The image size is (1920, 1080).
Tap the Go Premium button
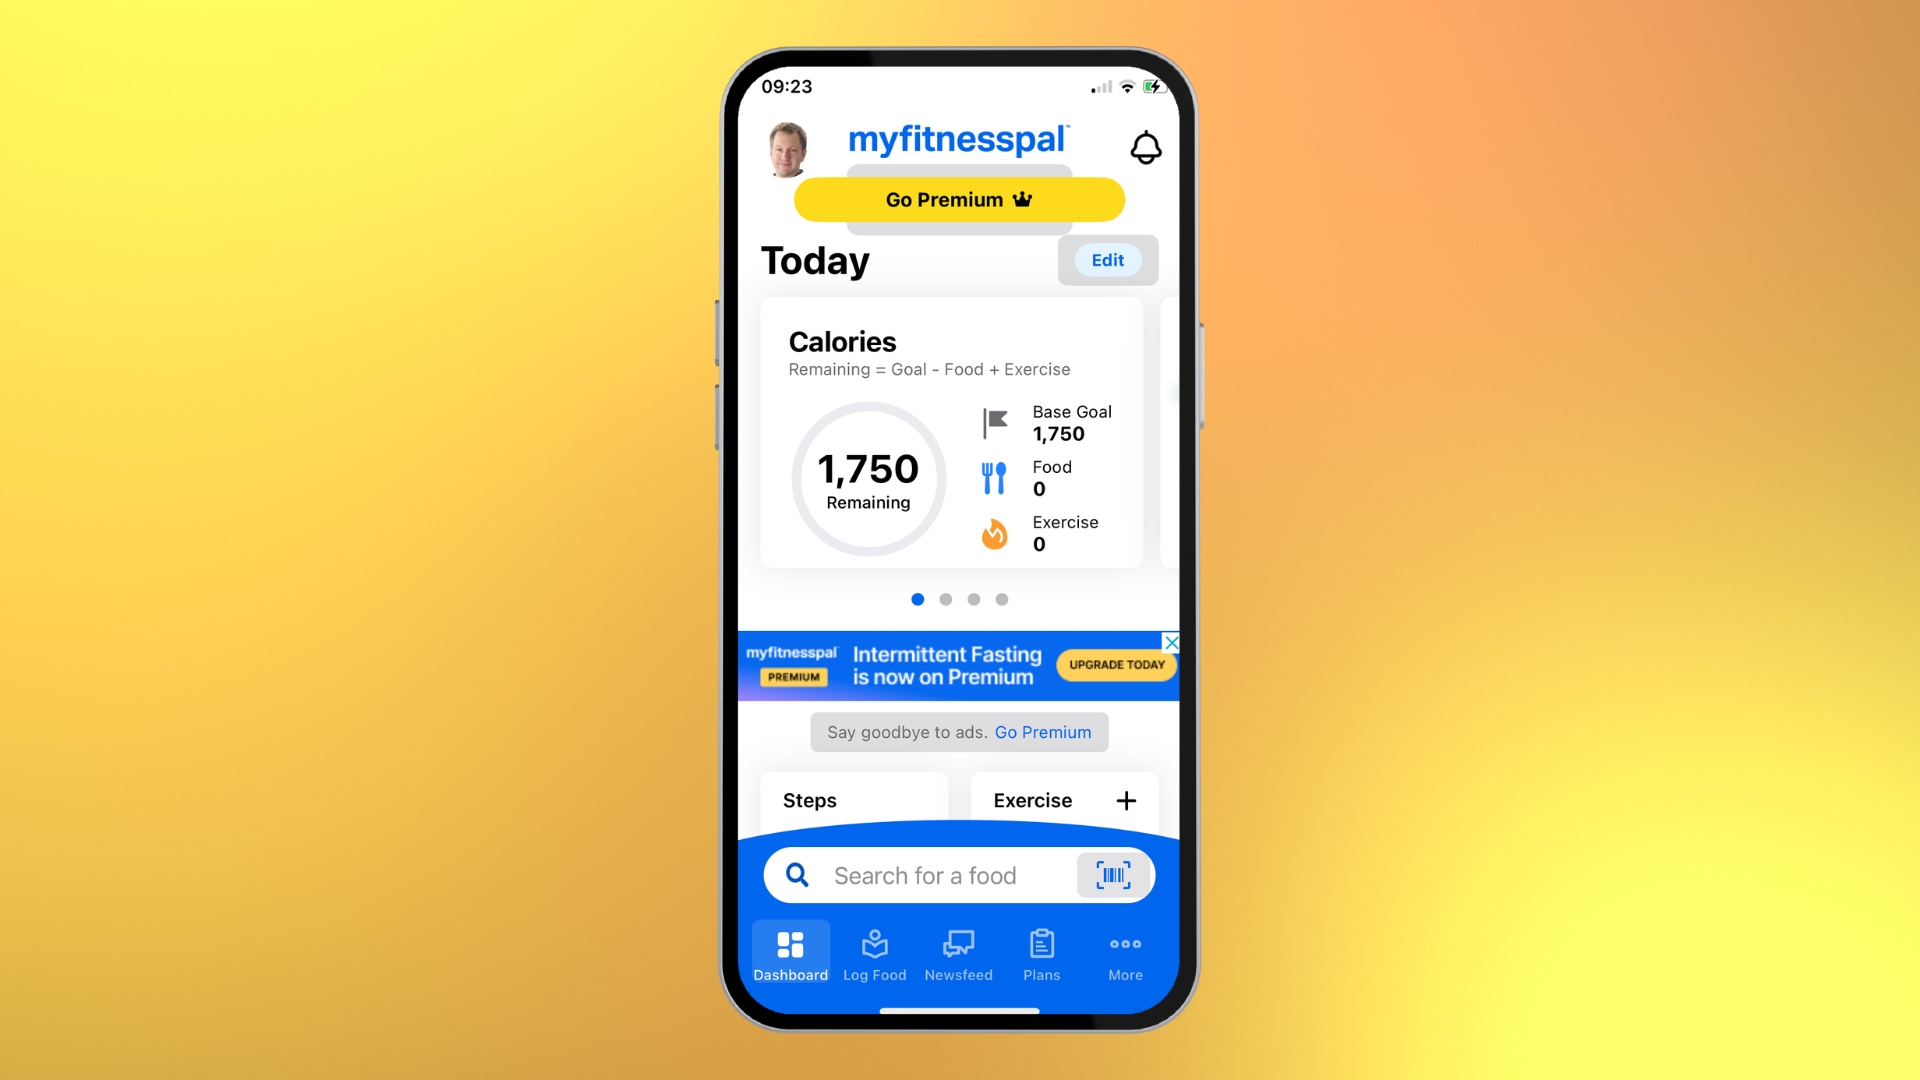point(957,199)
